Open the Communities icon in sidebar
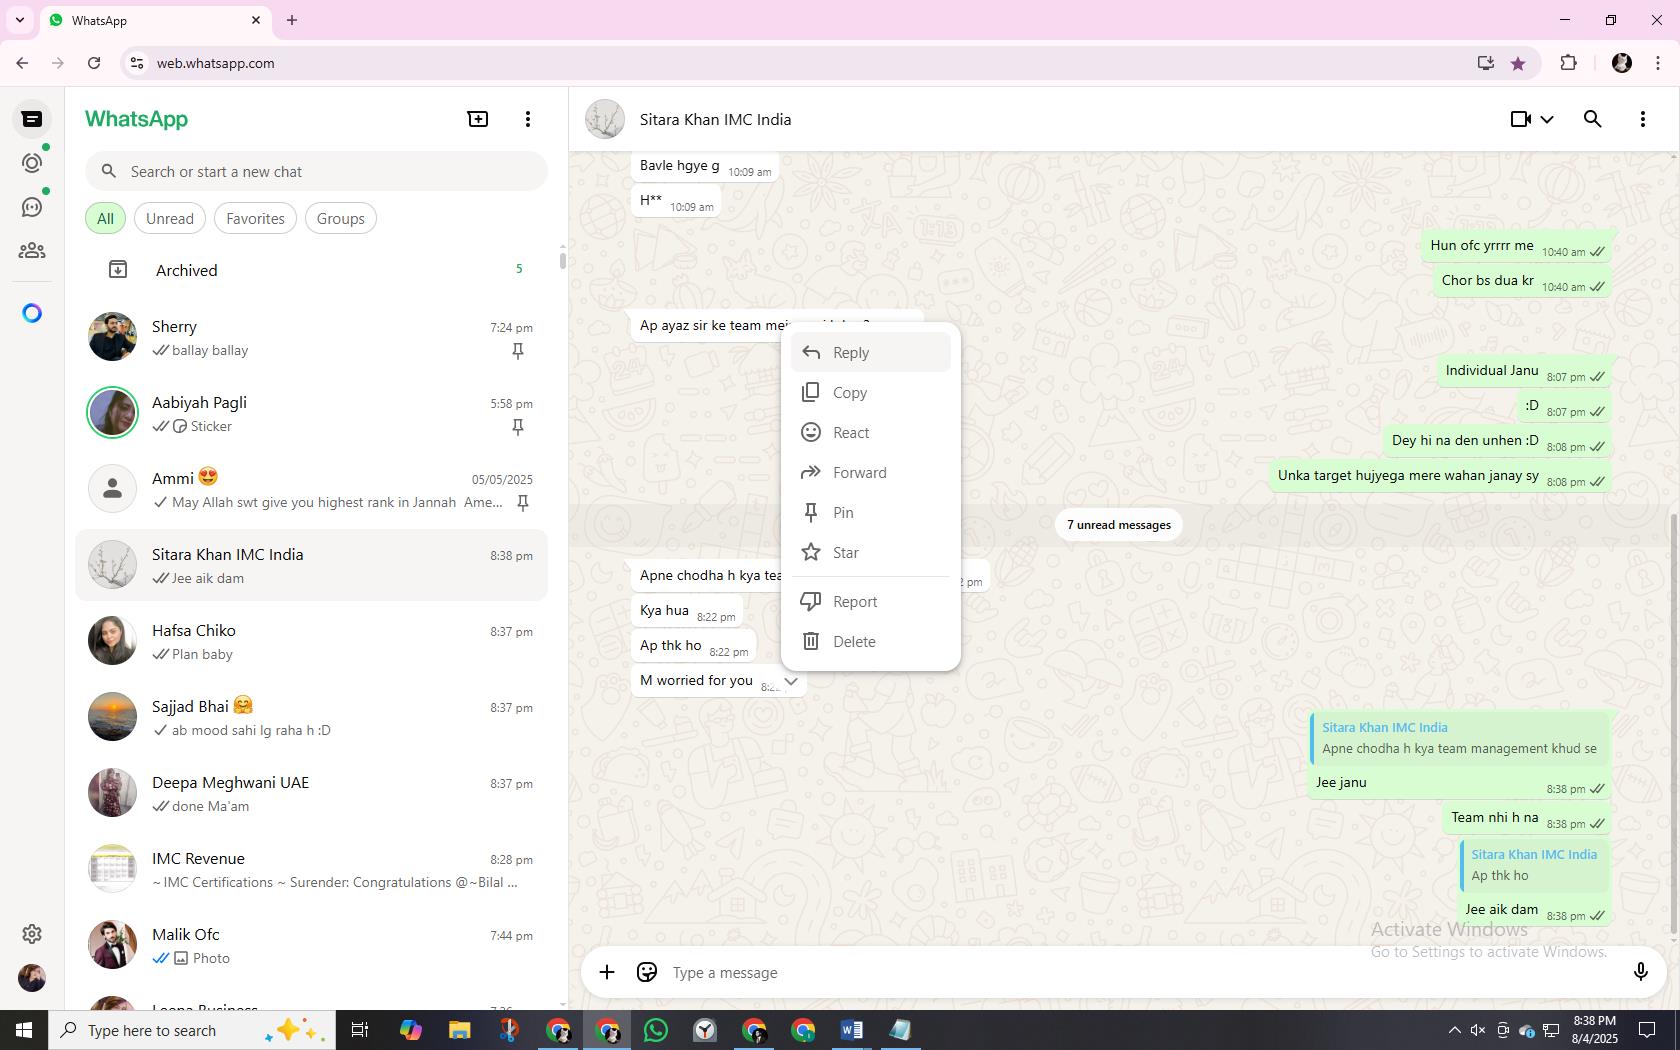The image size is (1680, 1050). point(32,251)
